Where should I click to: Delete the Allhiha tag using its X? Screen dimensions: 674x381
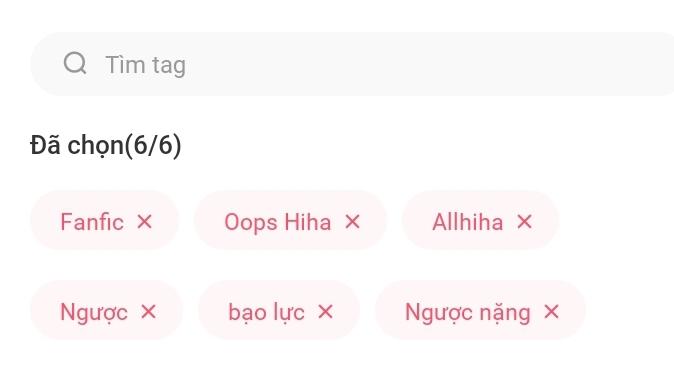click(x=524, y=222)
